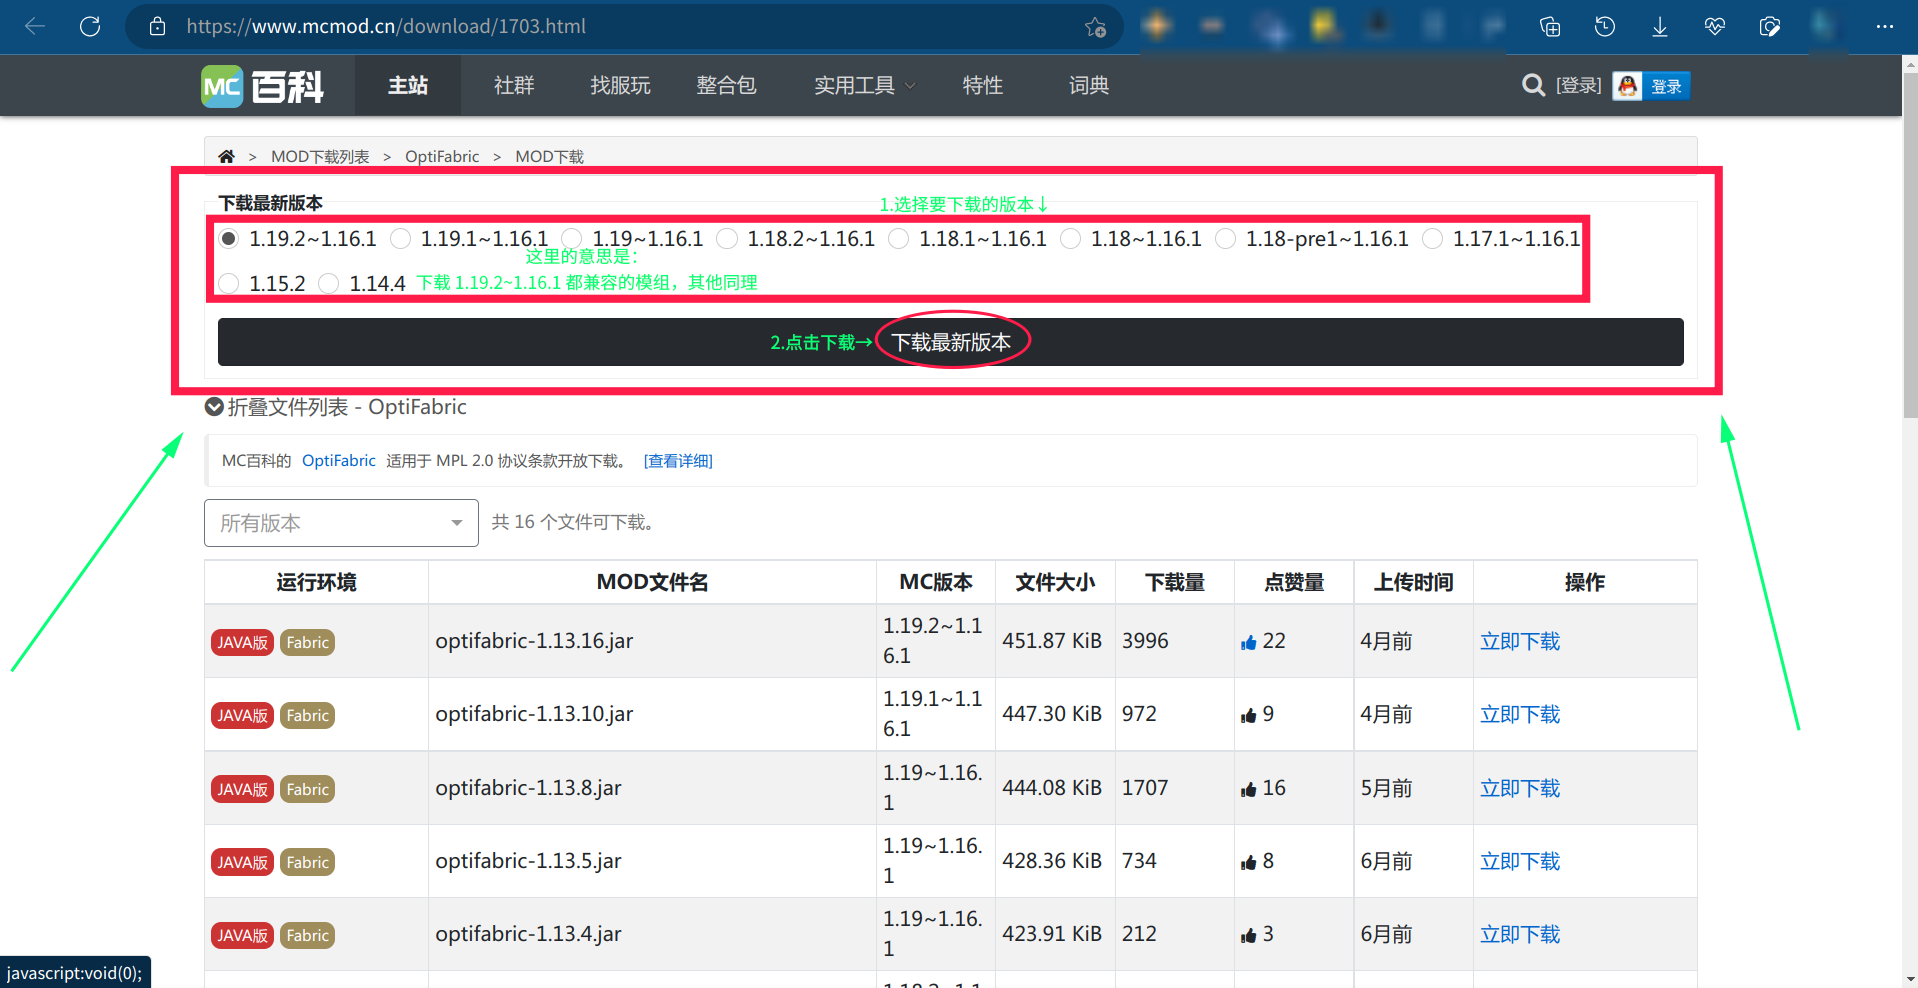Viewport: 1918px width, 988px height.
Task: Collapse the 折叠文件列表 section
Action: point(214,407)
